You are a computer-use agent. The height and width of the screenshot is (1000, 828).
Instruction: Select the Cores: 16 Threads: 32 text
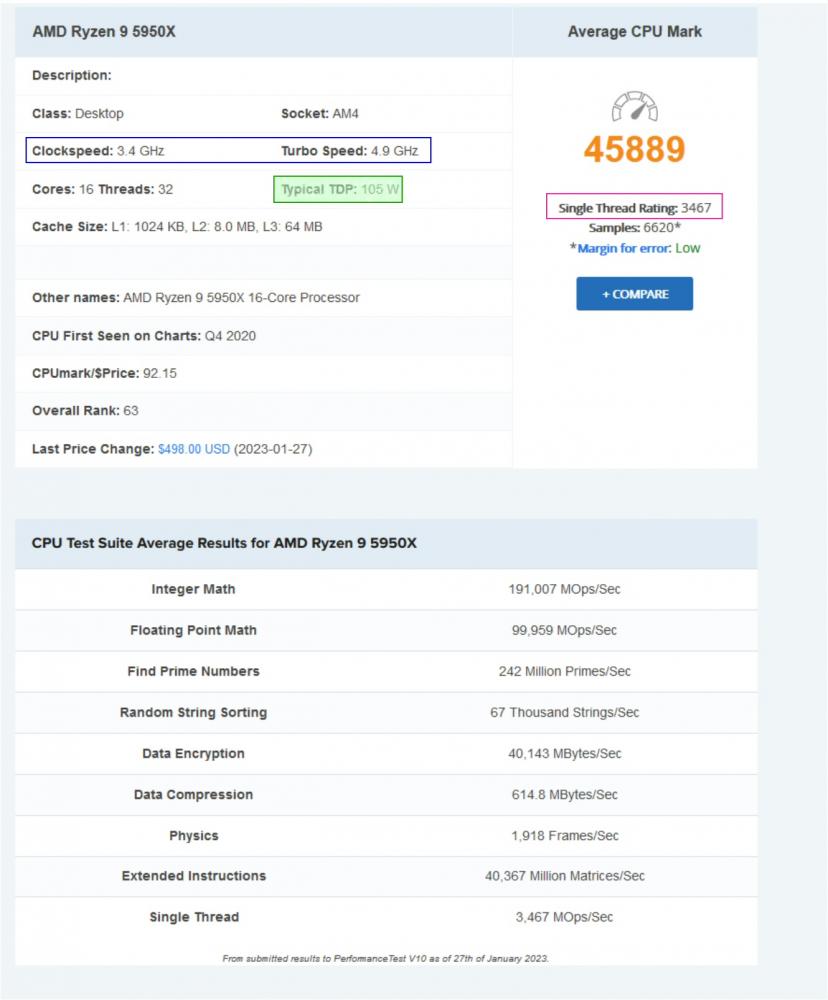[103, 189]
